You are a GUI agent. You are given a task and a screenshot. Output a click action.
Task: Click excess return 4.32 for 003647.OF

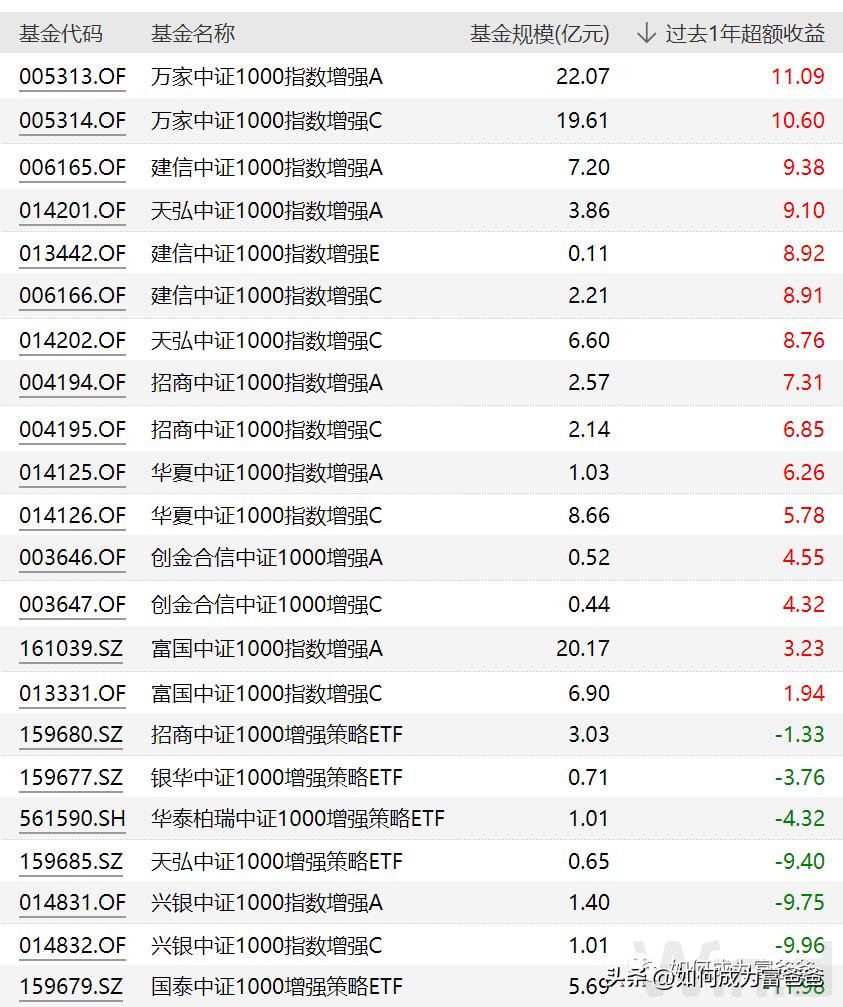(x=804, y=604)
